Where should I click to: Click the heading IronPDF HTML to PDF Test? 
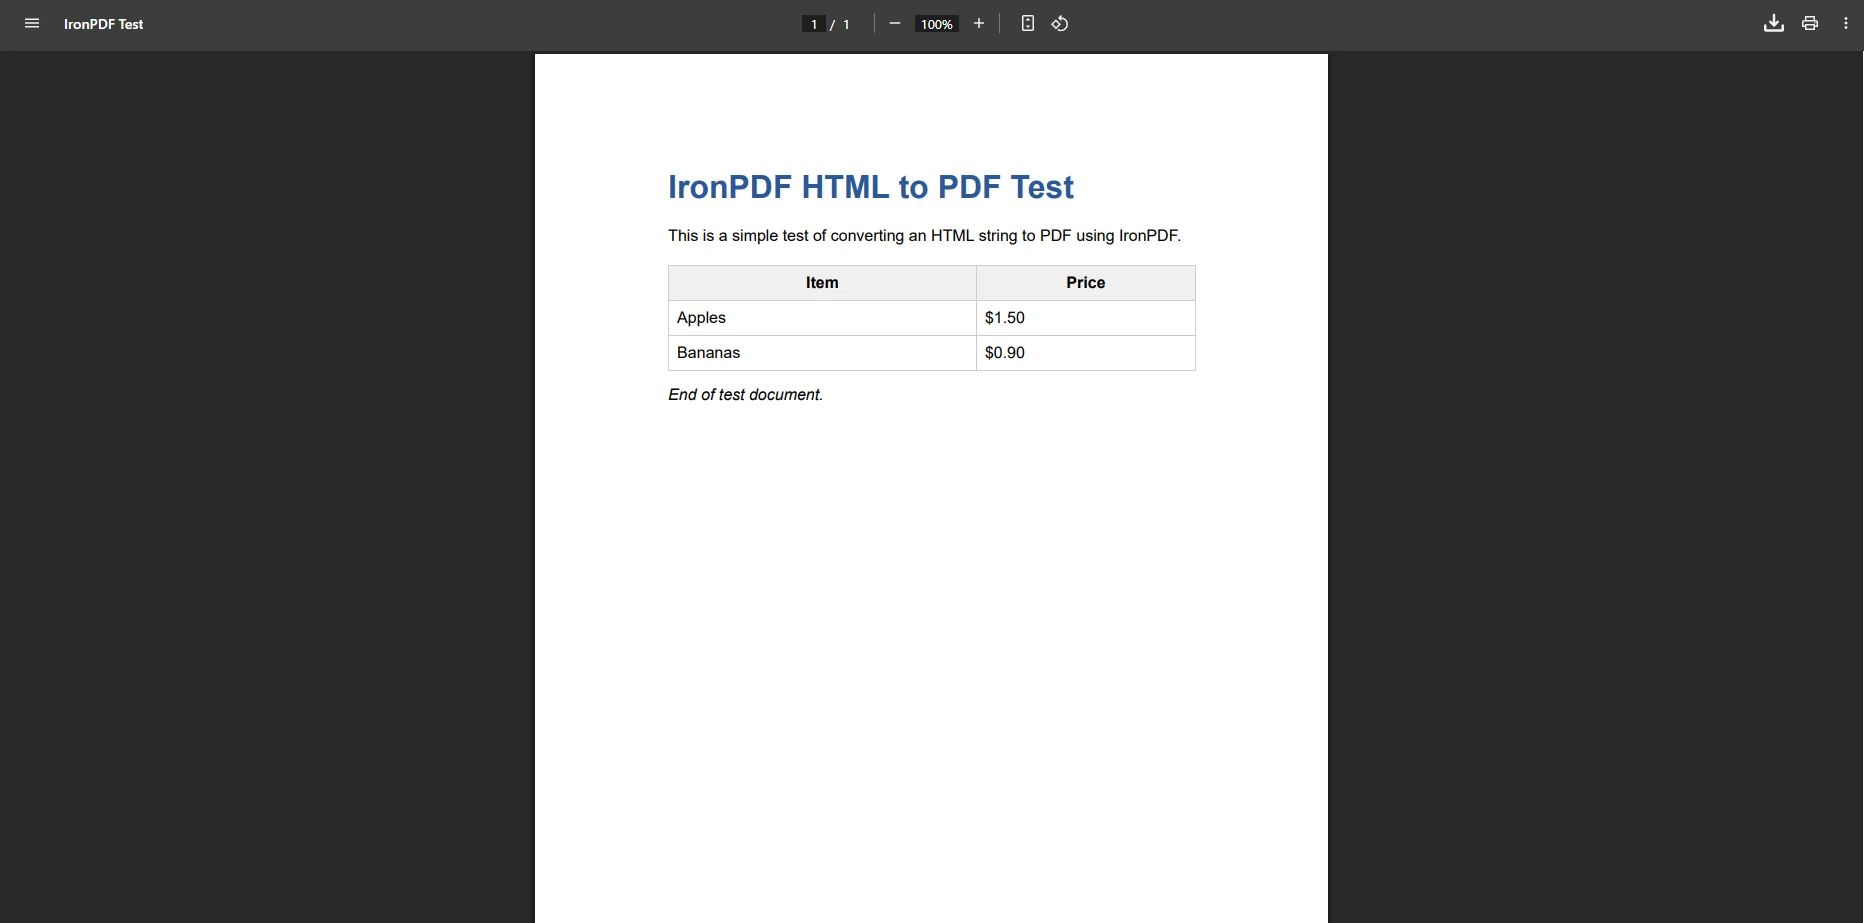point(871,187)
